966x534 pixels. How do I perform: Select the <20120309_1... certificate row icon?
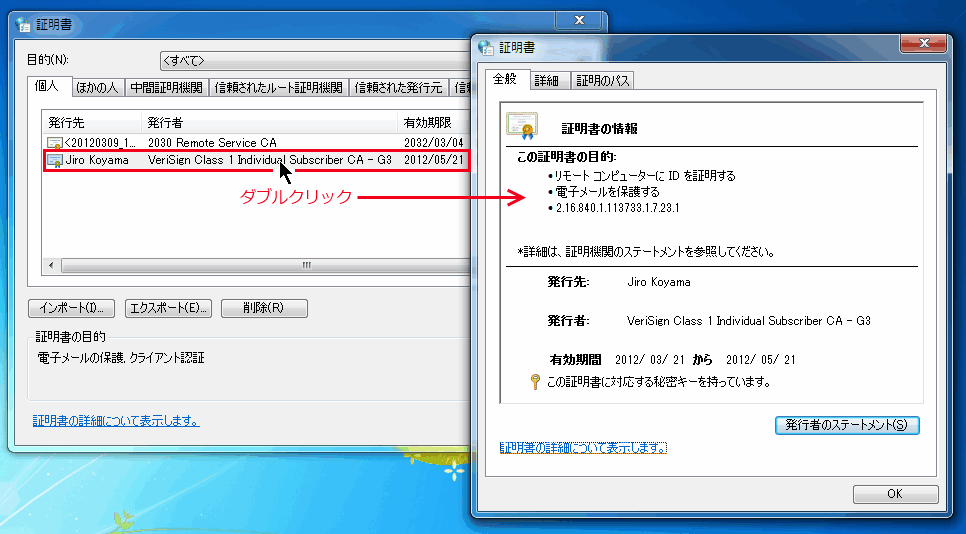(x=55, y=143)
